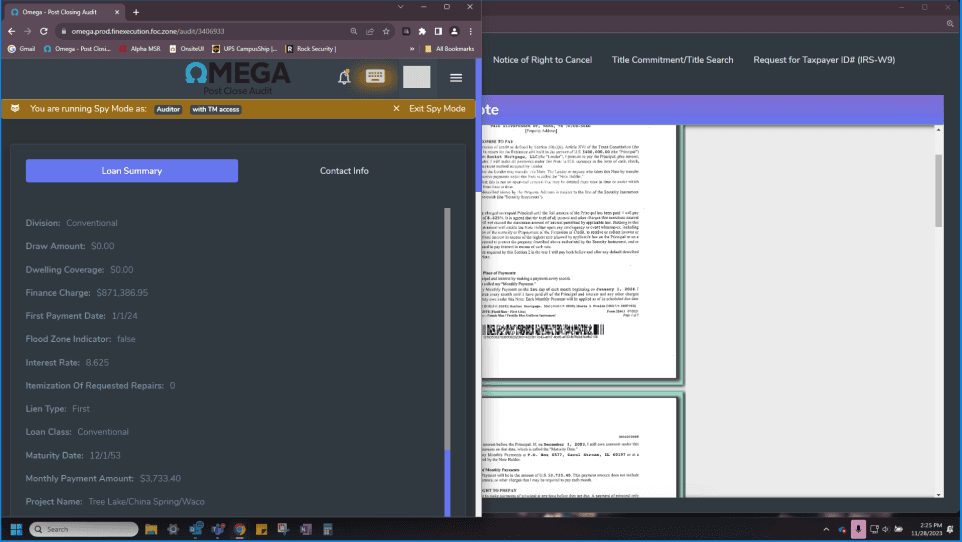Show hidden system tray icons
This screenshot has height=542, width=962.
point(826,529)
